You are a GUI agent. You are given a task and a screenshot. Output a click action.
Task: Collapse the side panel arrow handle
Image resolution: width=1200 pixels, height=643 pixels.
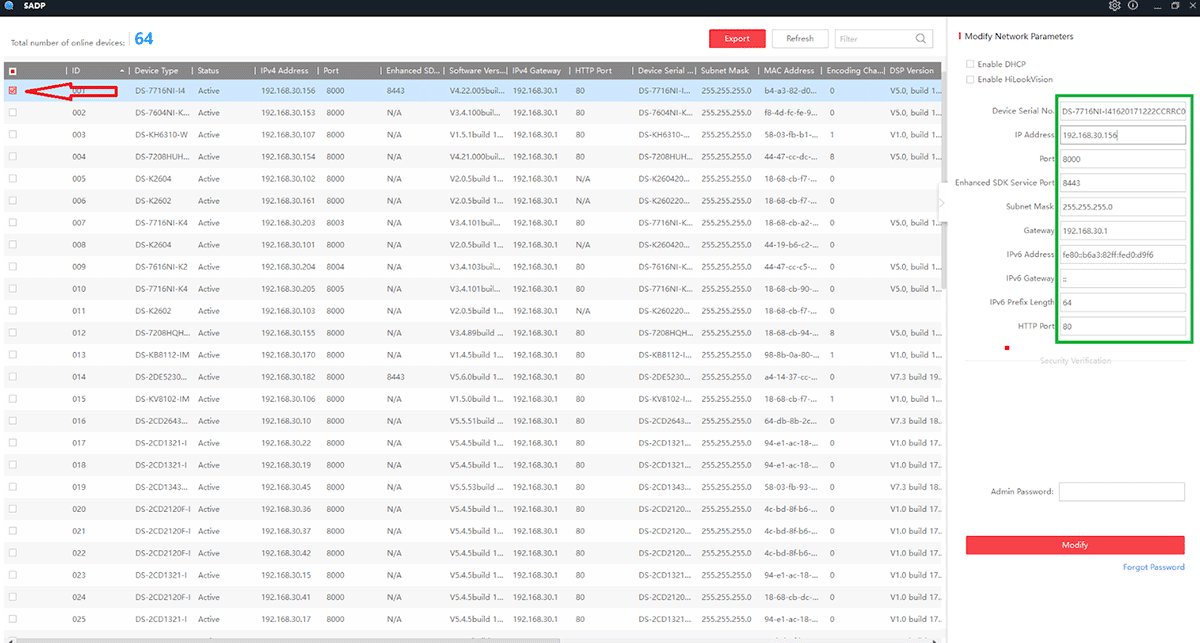(x=941, y=203)
